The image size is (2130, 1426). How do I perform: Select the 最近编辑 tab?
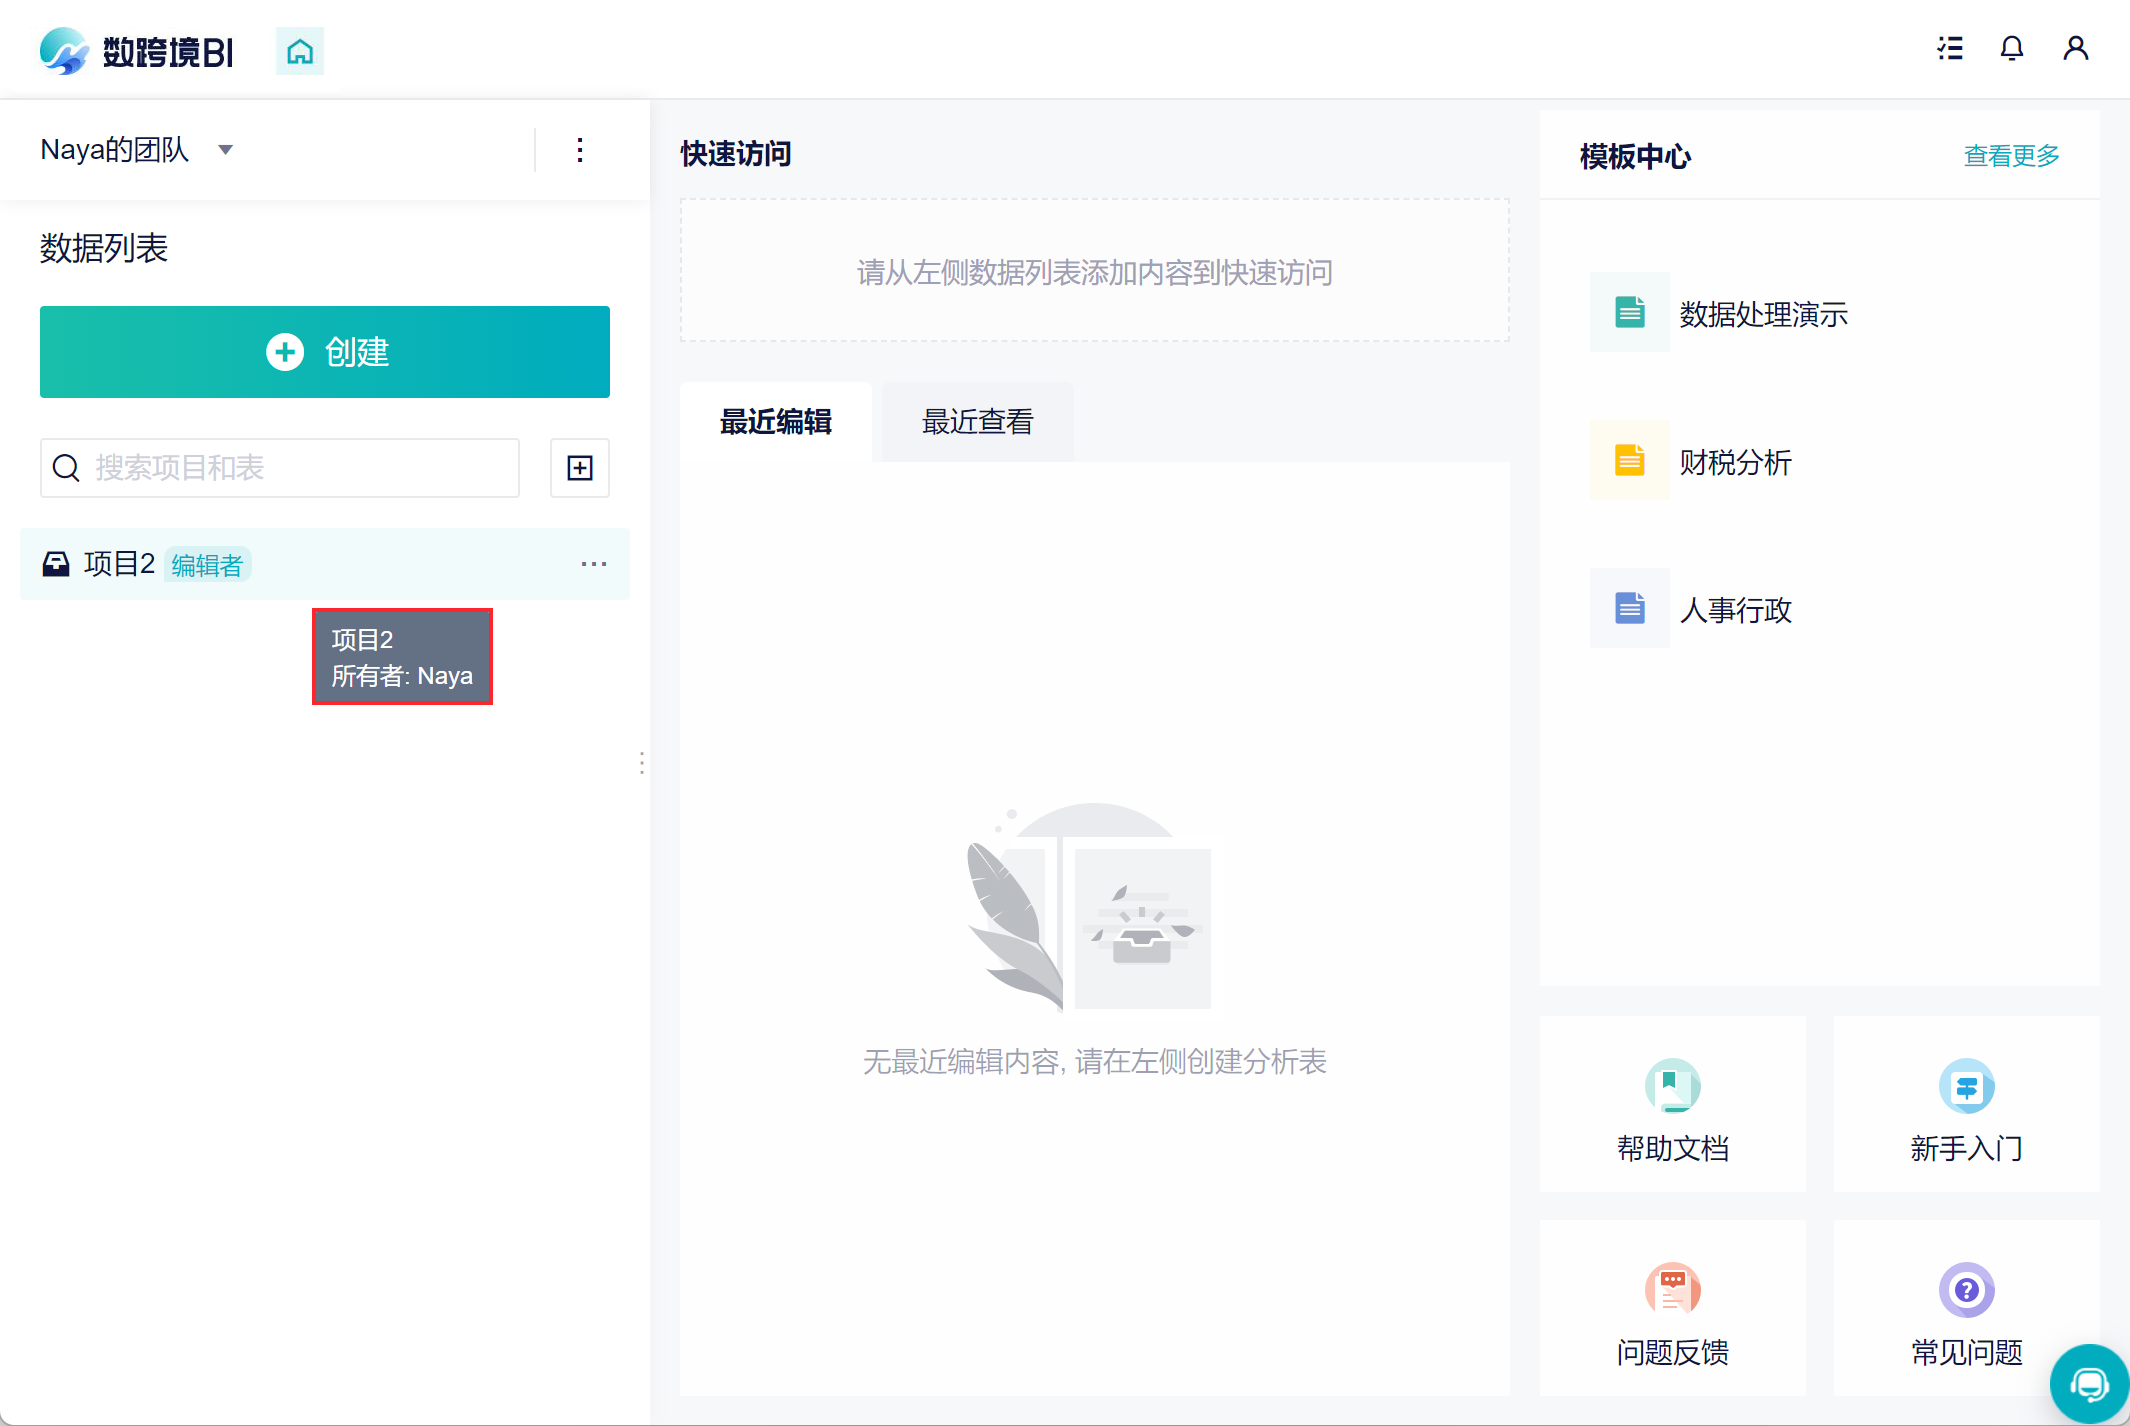click(776, 422)
